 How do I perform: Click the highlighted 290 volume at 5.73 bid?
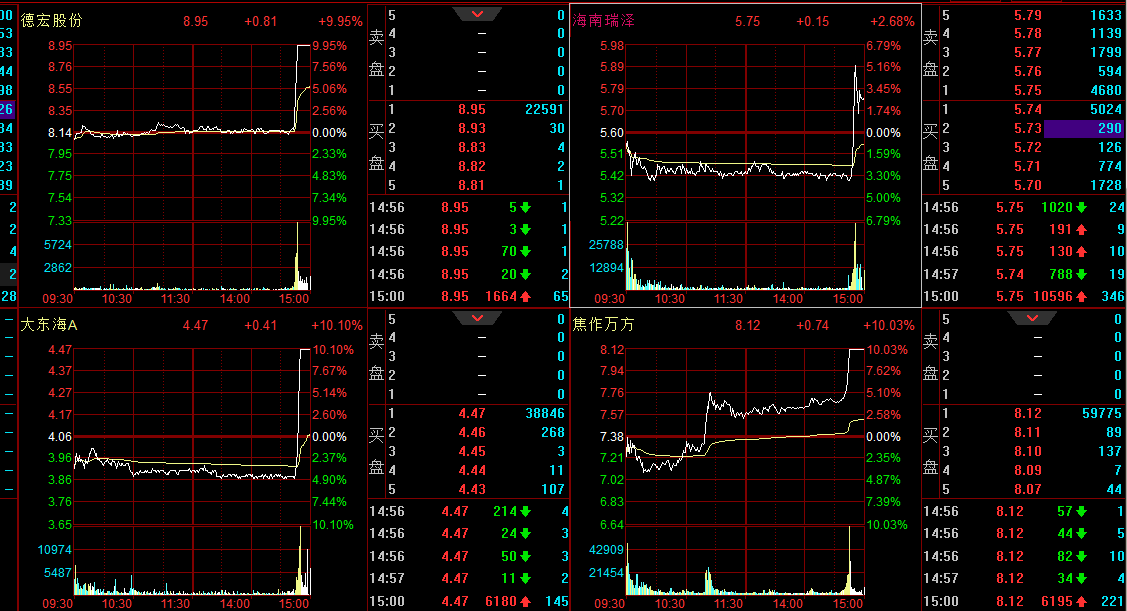click(x=1083, y=128)
